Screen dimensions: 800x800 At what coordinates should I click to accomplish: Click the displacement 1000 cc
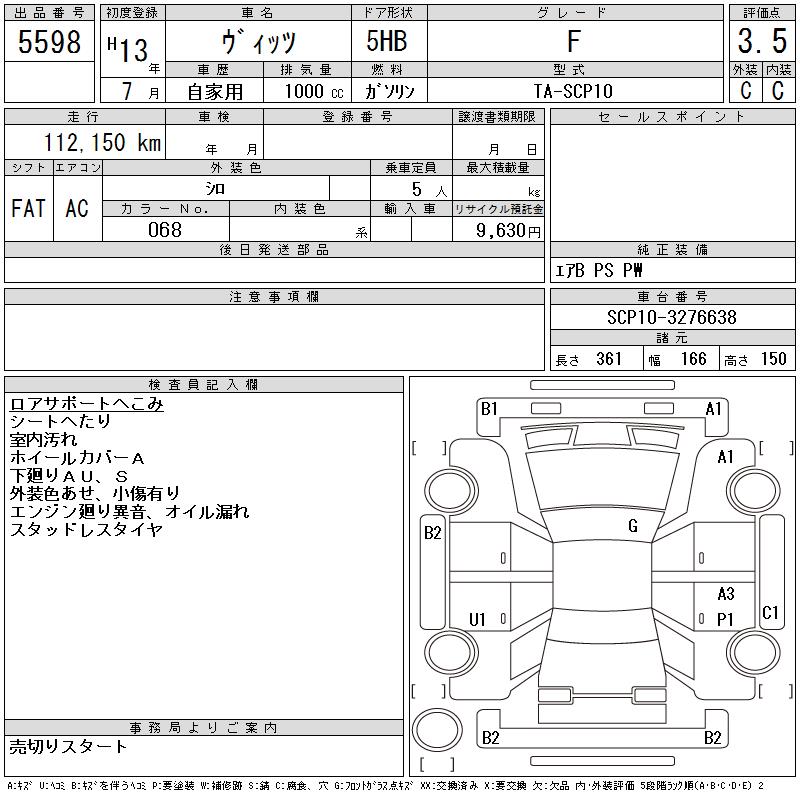314,91
